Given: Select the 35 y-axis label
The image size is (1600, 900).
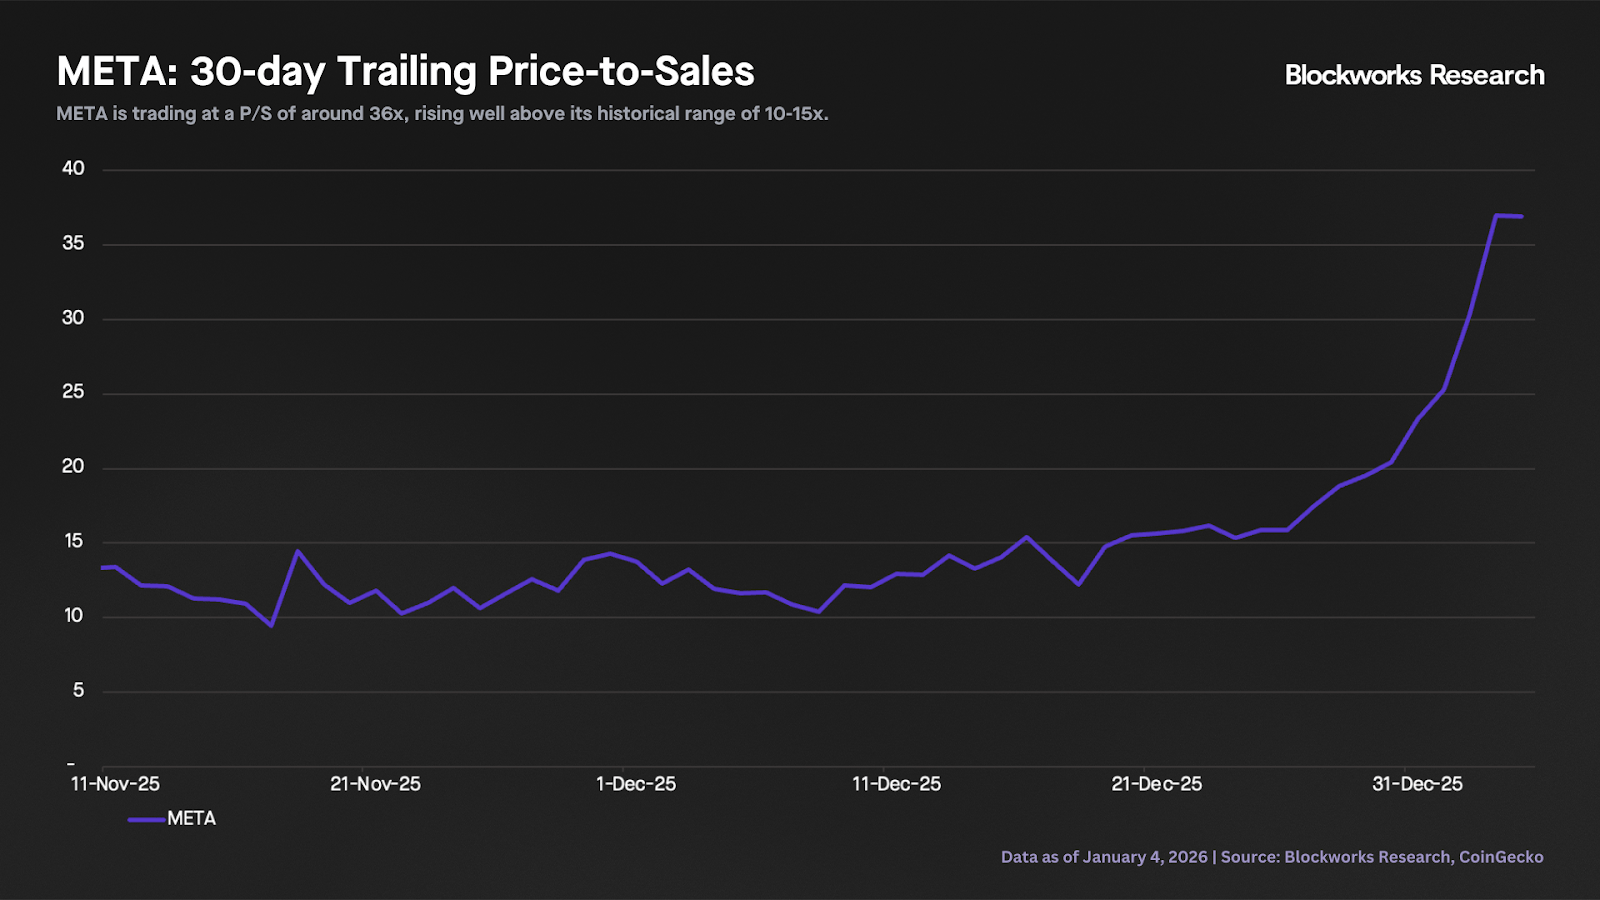Looking at the screenshot, I should point(73,243).
